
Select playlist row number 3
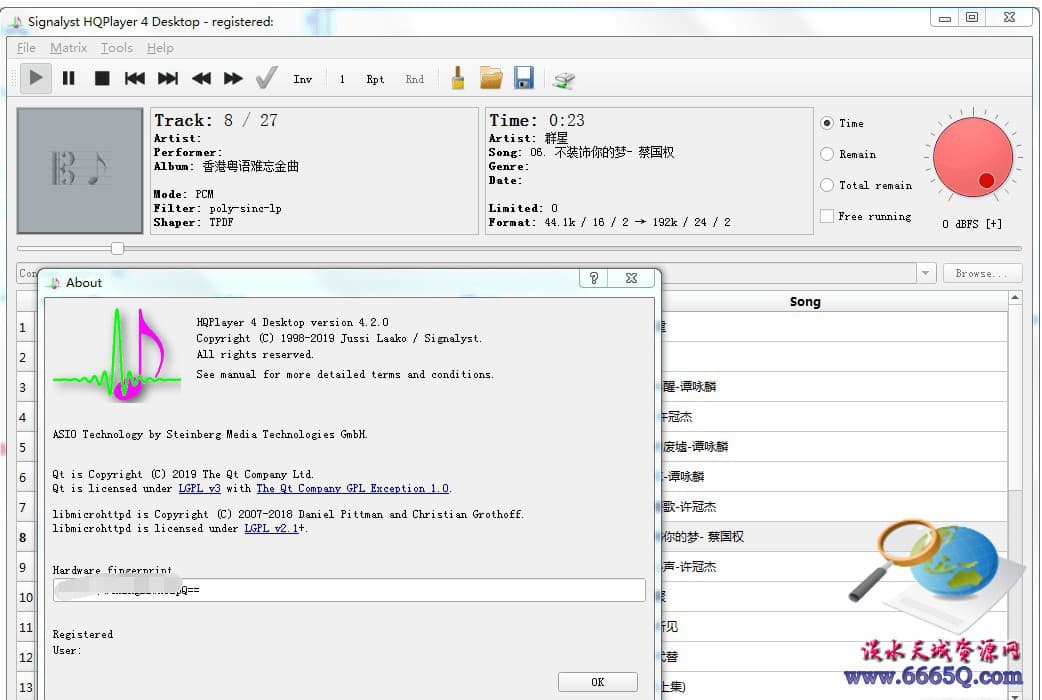coord(23,388)
